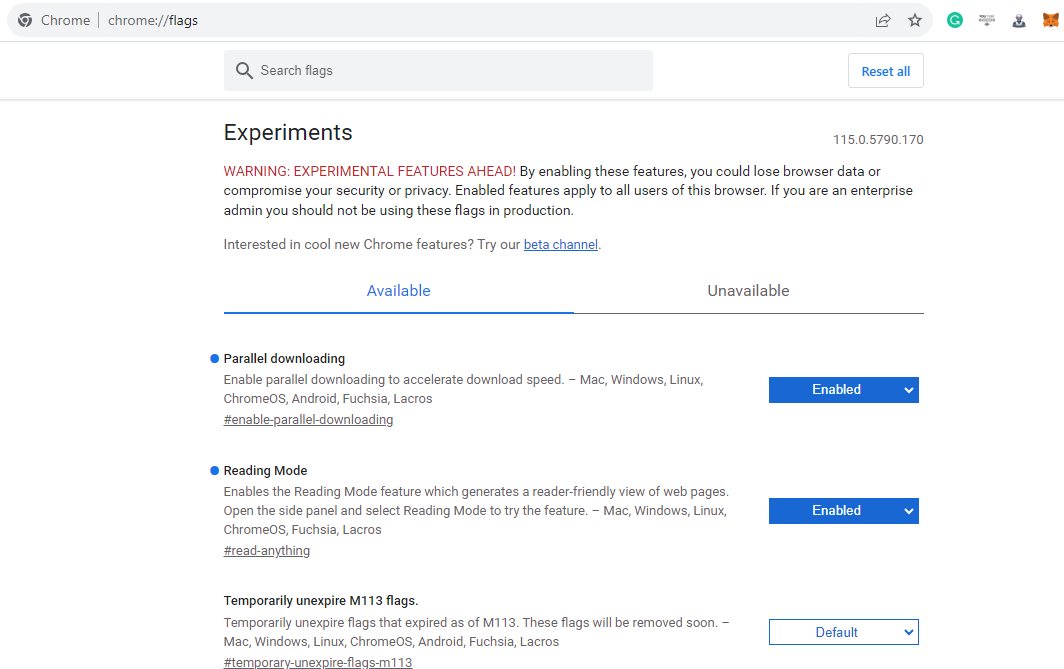Screen dimensions: 1064x669
Task: Focus the Search flags input field
Action: [x=438, y=71]
